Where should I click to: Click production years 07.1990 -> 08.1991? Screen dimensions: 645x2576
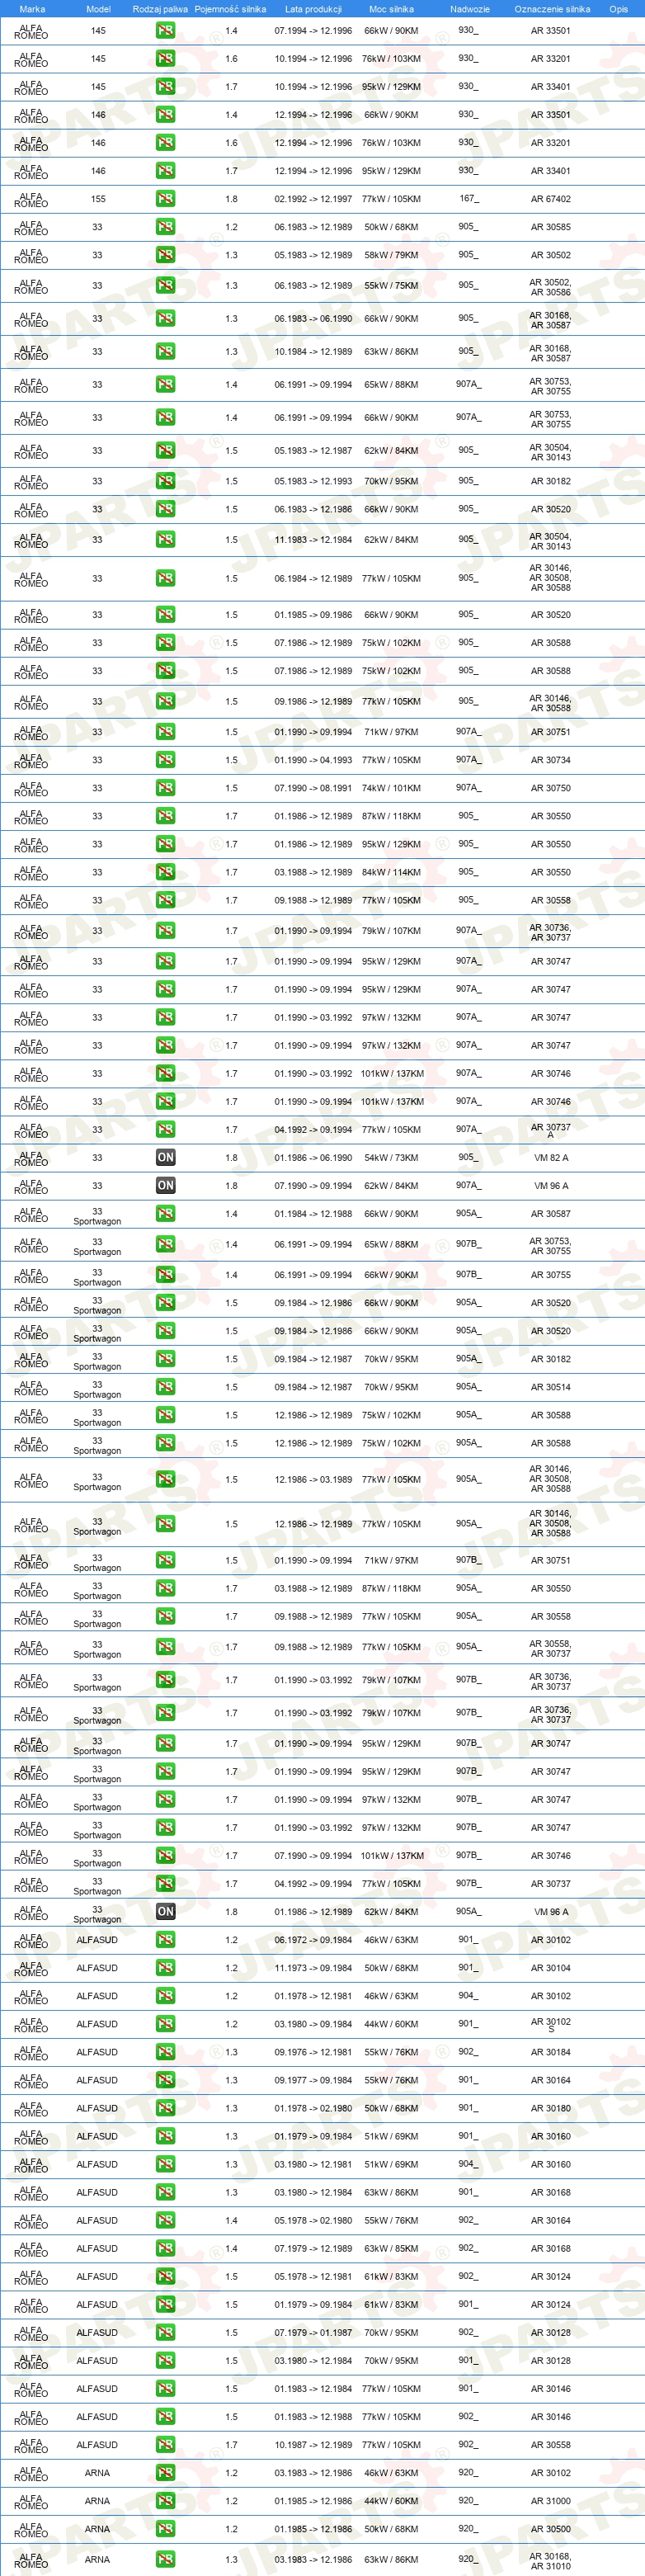313,788
